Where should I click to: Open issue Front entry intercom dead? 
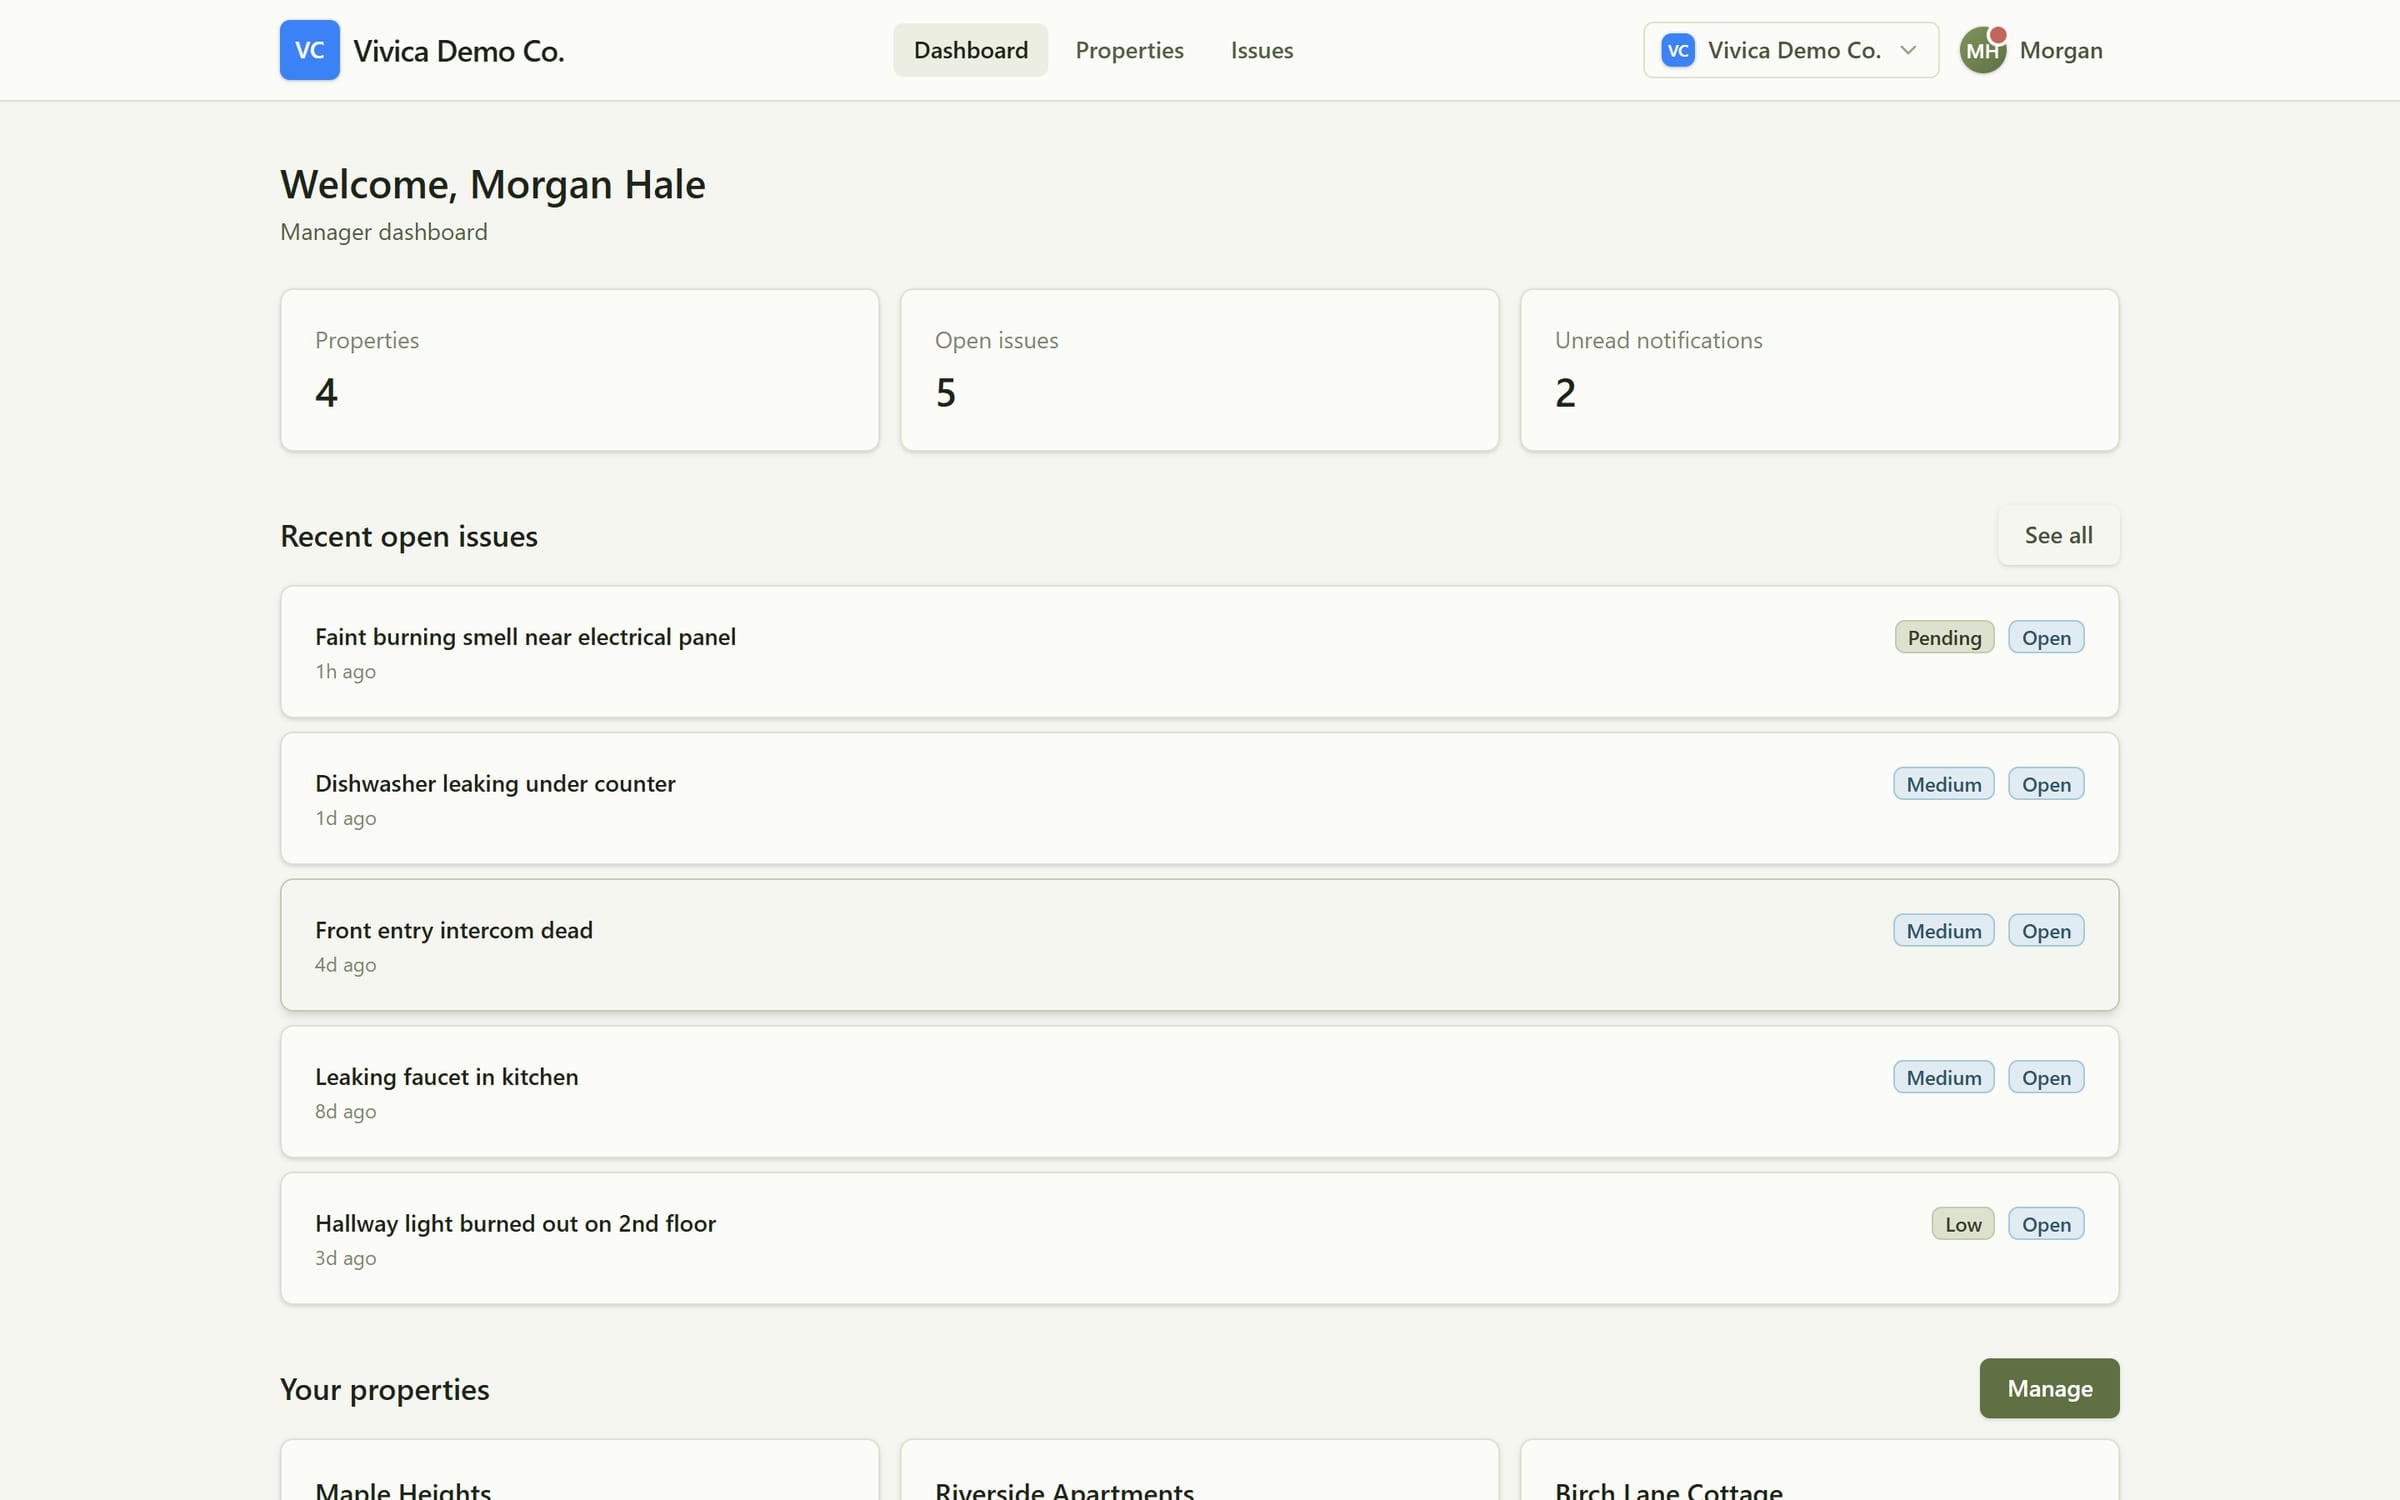tap(1199, 945)
